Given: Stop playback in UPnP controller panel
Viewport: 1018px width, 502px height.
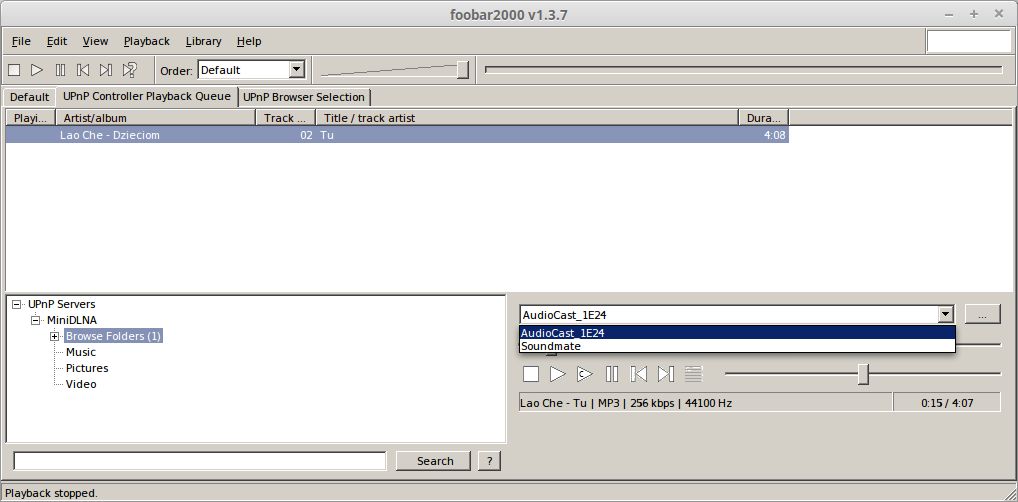Looking at the screenshot, I should [x=531, y=374].
